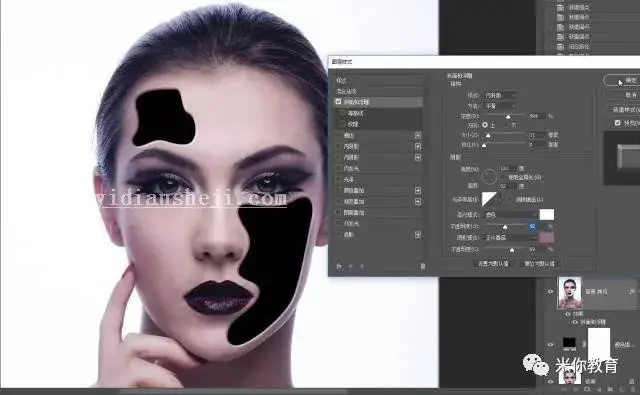640x395 pixels.
Task: Enable the Texture (纹理) sub-option checkbox
Action: coord(342,124)
